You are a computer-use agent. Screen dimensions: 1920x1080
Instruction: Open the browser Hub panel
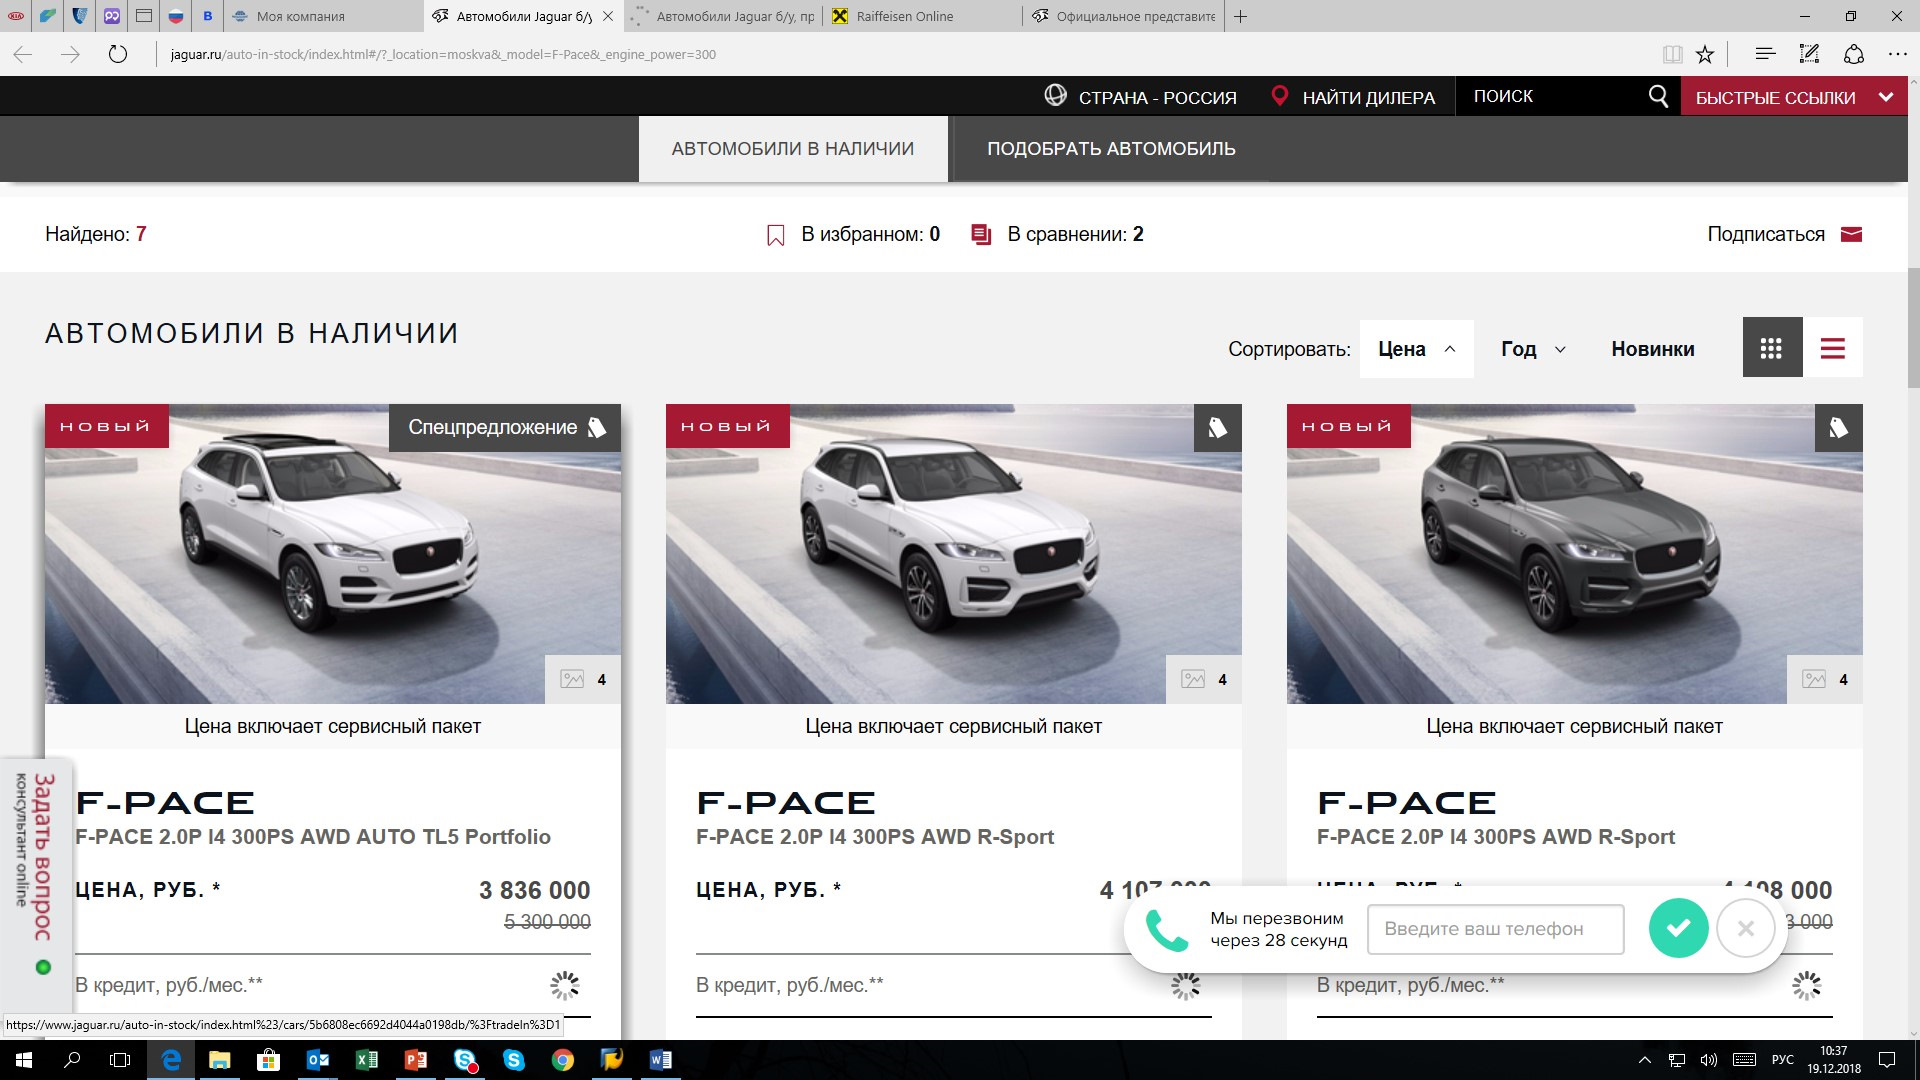pyautogui.click(x=1765, y=54)
